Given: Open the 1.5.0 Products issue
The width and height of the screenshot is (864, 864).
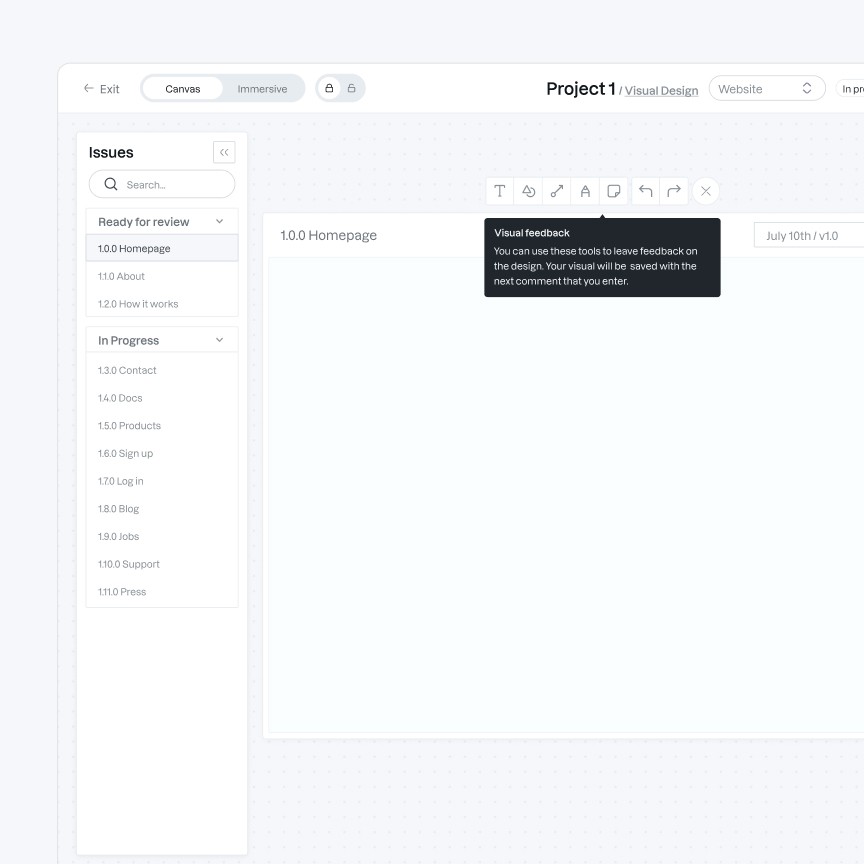Looking at the screenshot, I should [x=162, y=425].
